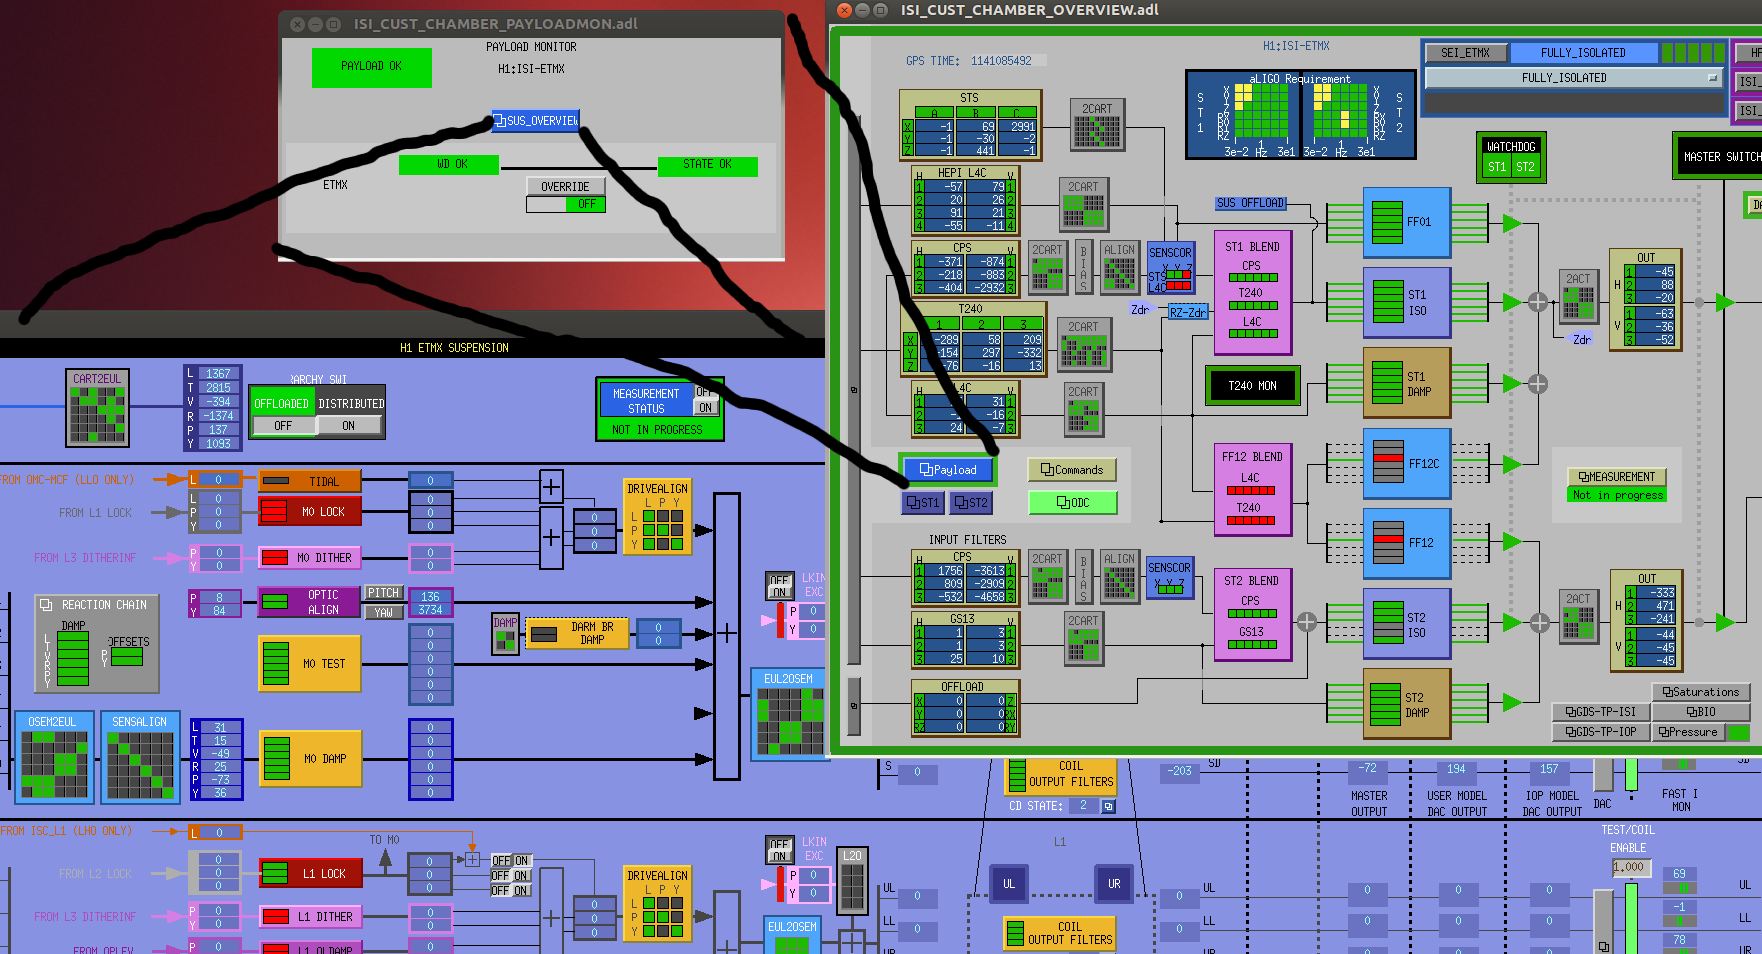Screen dimensions: 1762x954
Task: Expand the FULLY_ISOLATED state menu
Action: point(1572,78)
